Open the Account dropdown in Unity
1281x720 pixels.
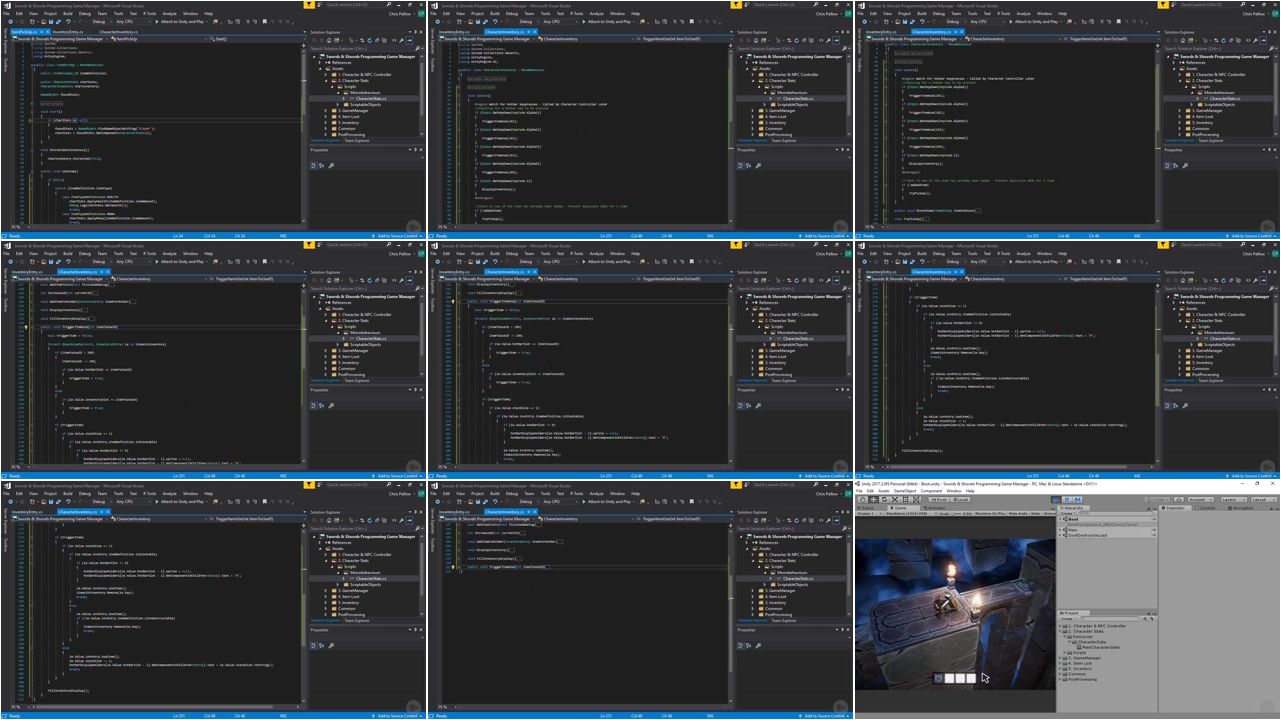(x=1201, y=500)
